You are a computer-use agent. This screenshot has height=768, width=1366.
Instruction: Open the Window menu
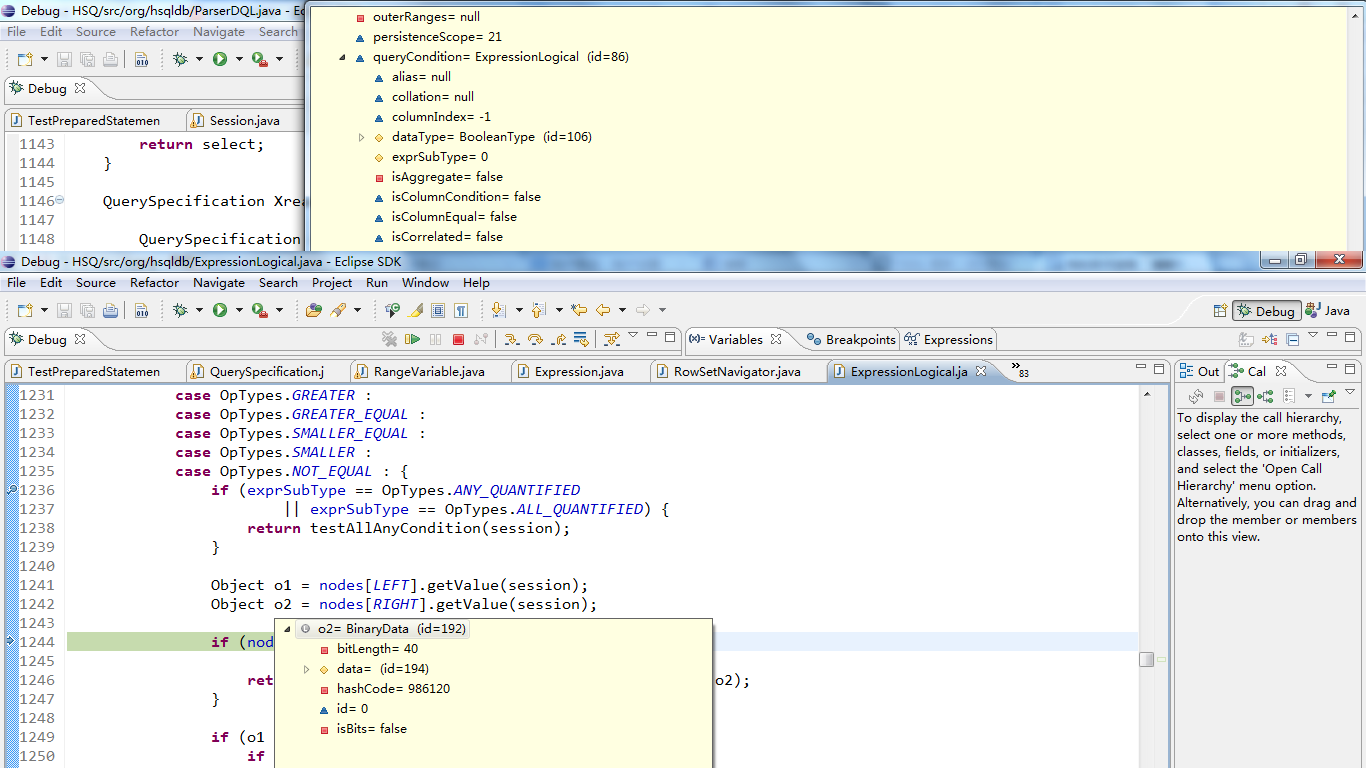425,283
